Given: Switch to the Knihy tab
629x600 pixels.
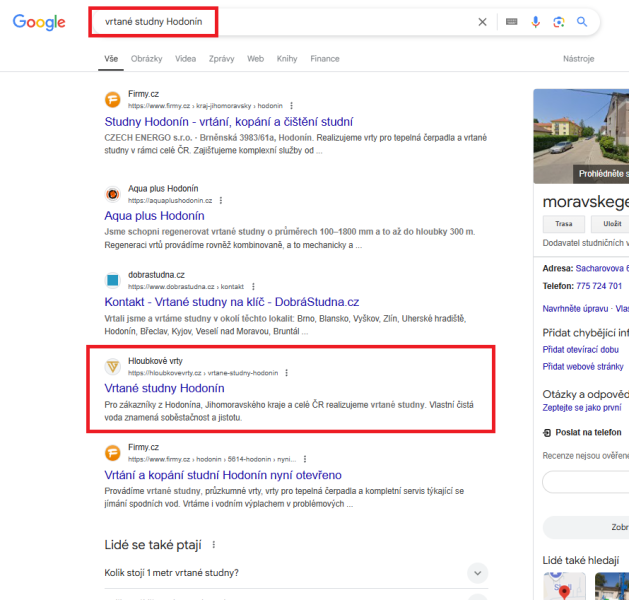Looking at the screenshot, I should (287, 59).
